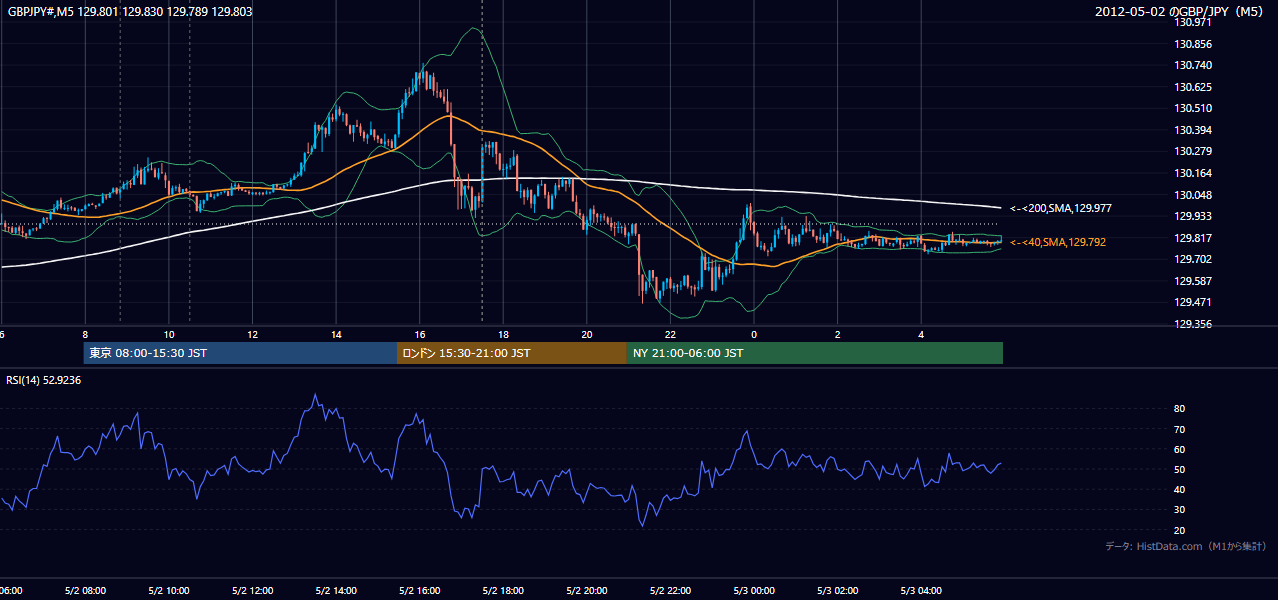Click price axis label 129.587
1278x600 pixels.
pyautogui.click(x=1194, y=281)
